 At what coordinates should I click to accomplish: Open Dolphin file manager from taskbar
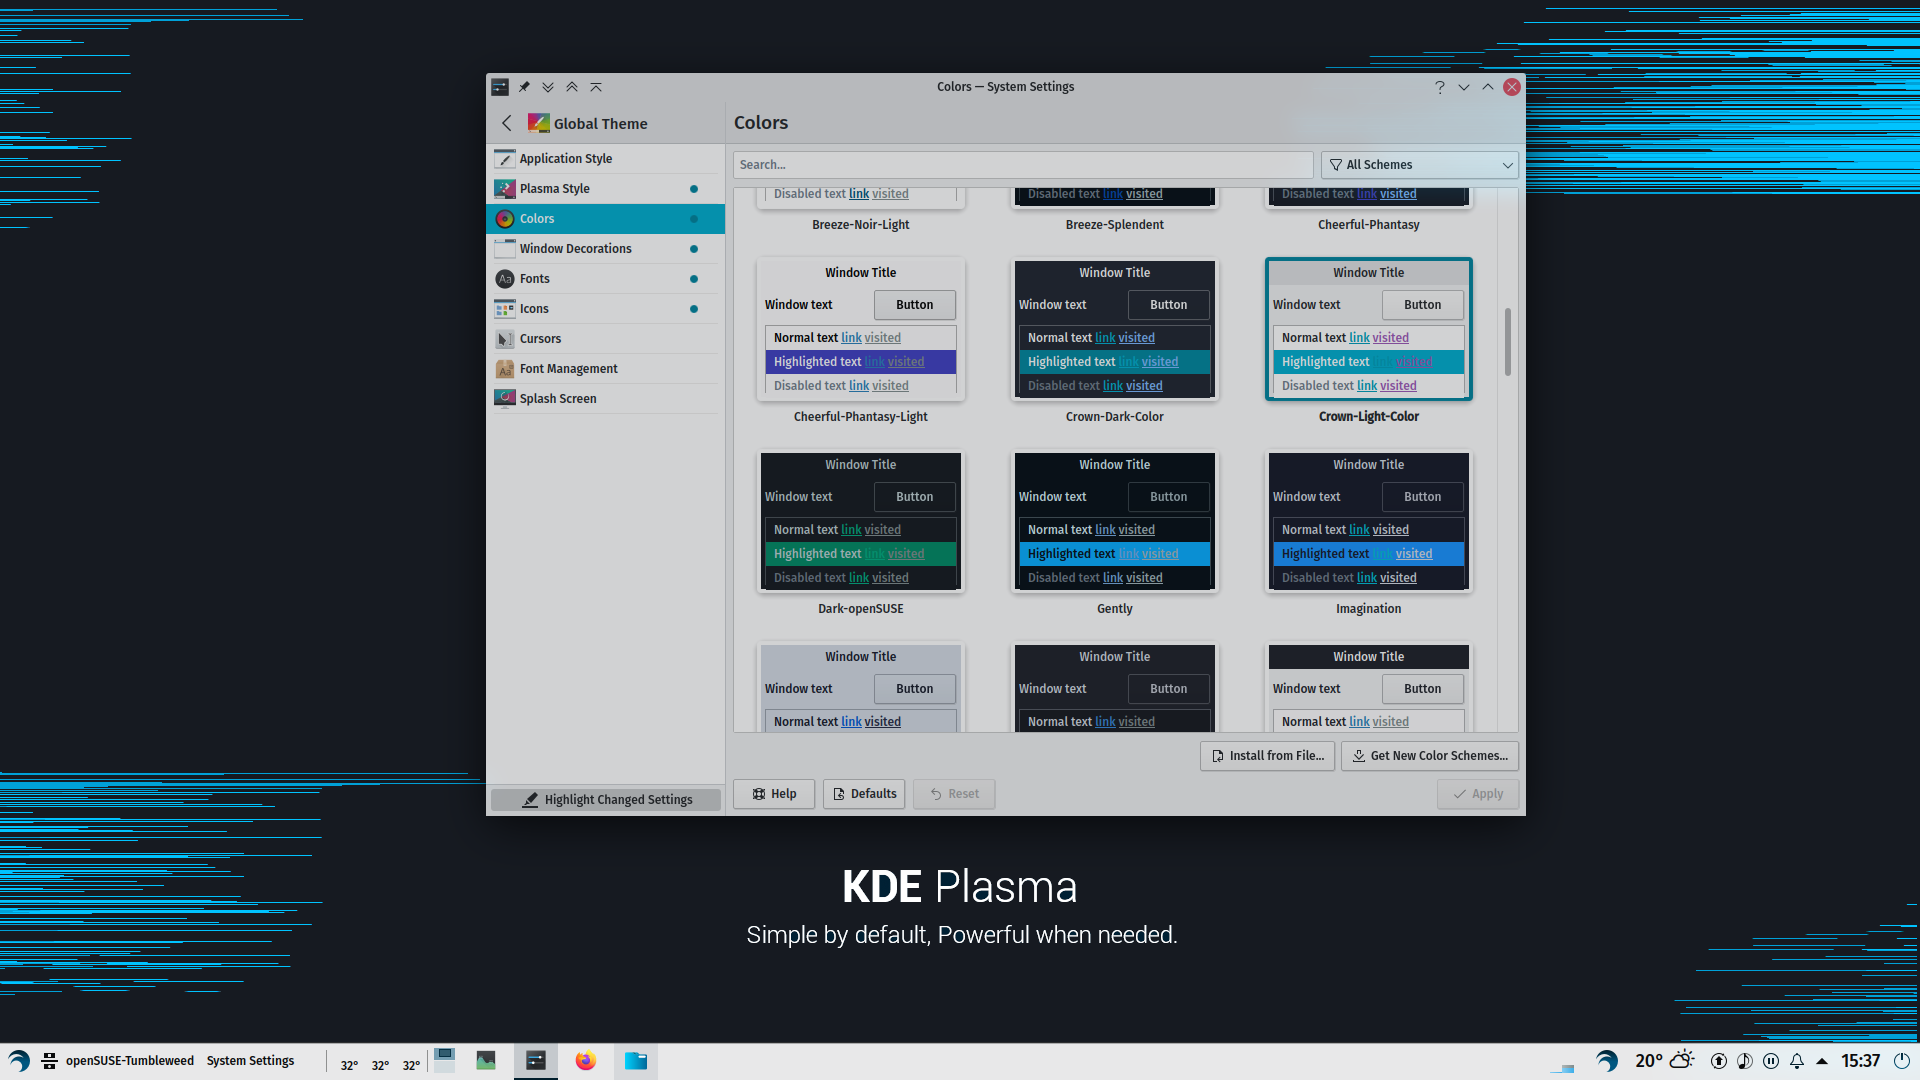coord(636,1060)
